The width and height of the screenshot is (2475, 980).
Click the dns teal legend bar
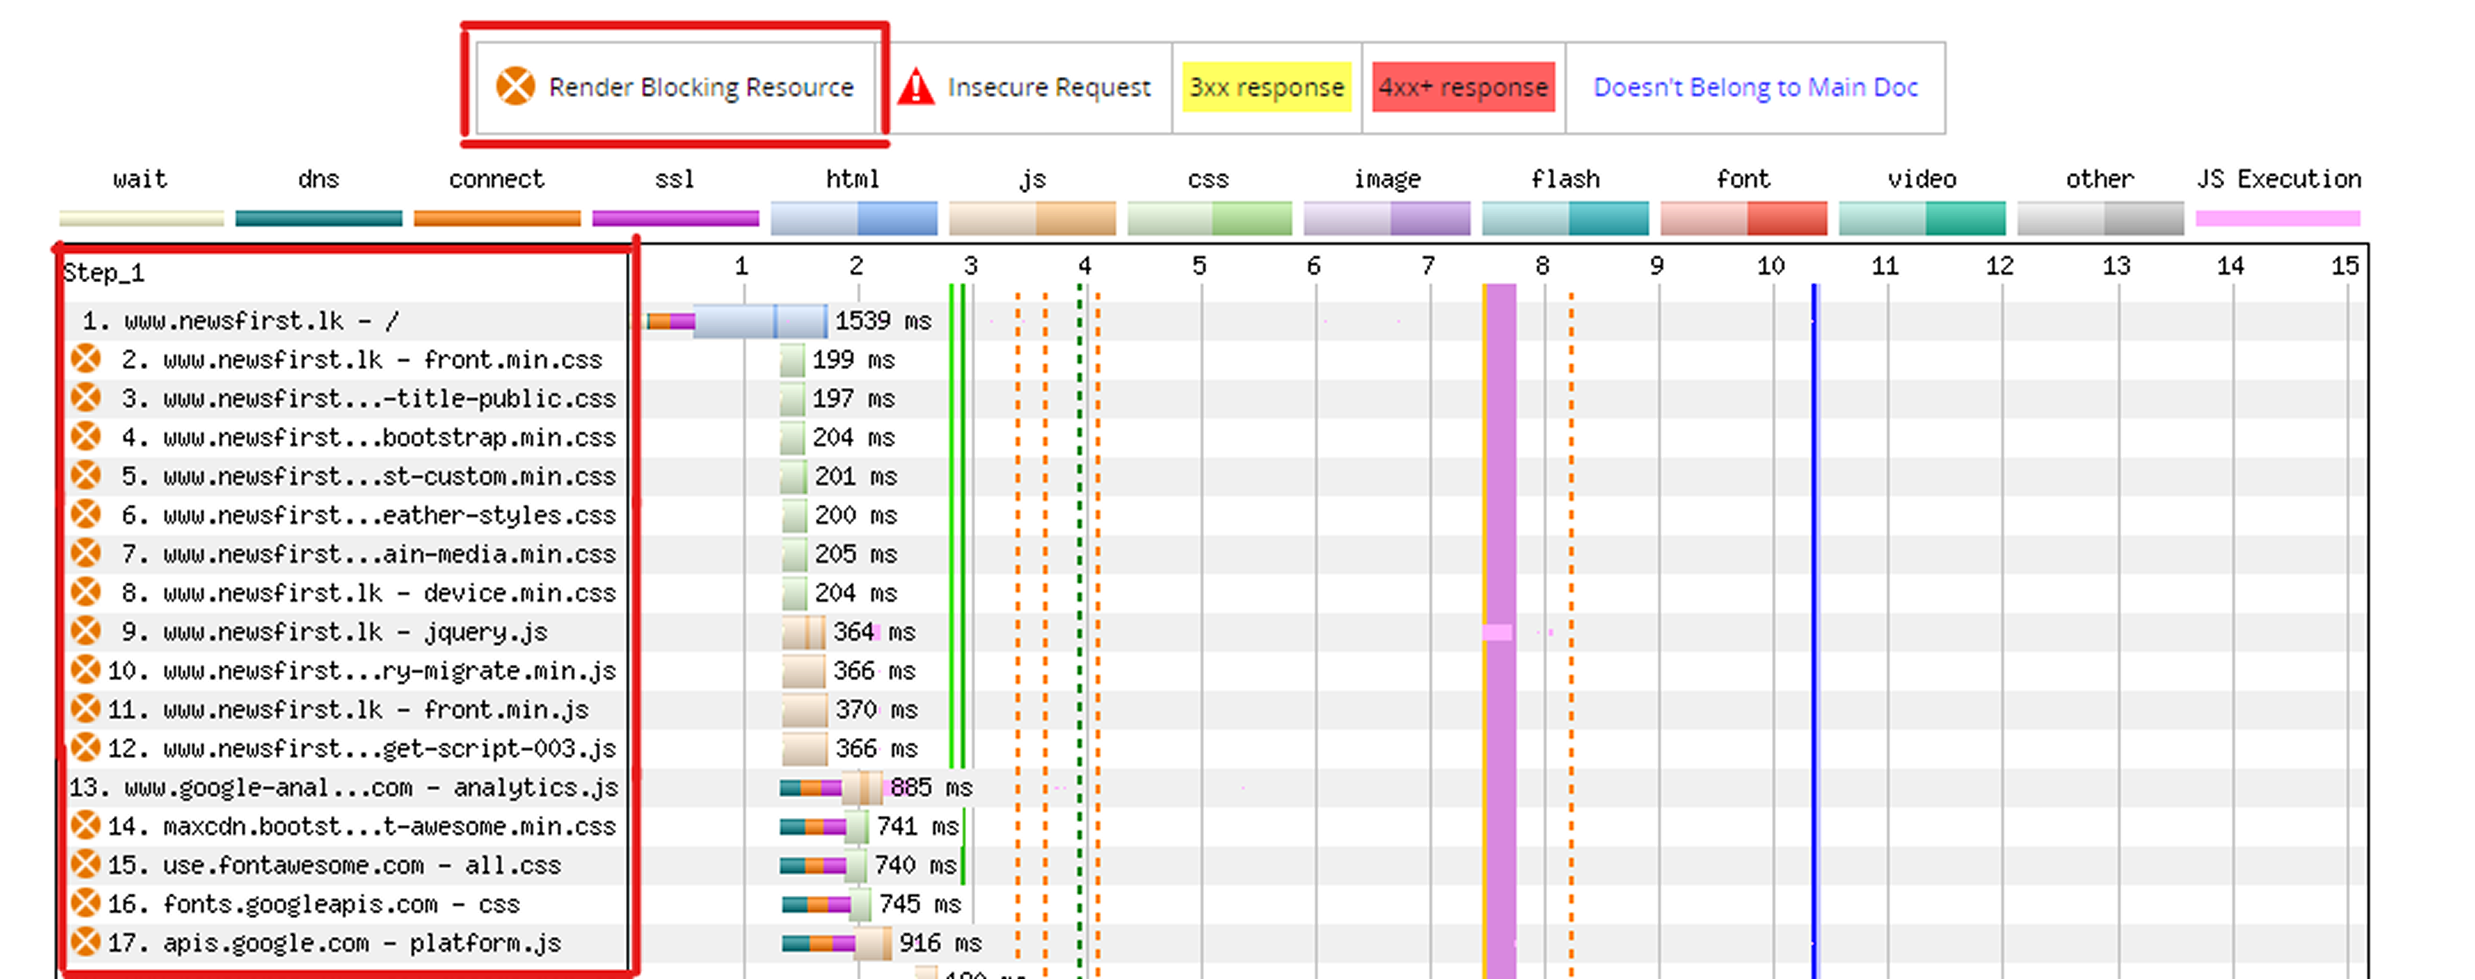[x=319, y=218]
